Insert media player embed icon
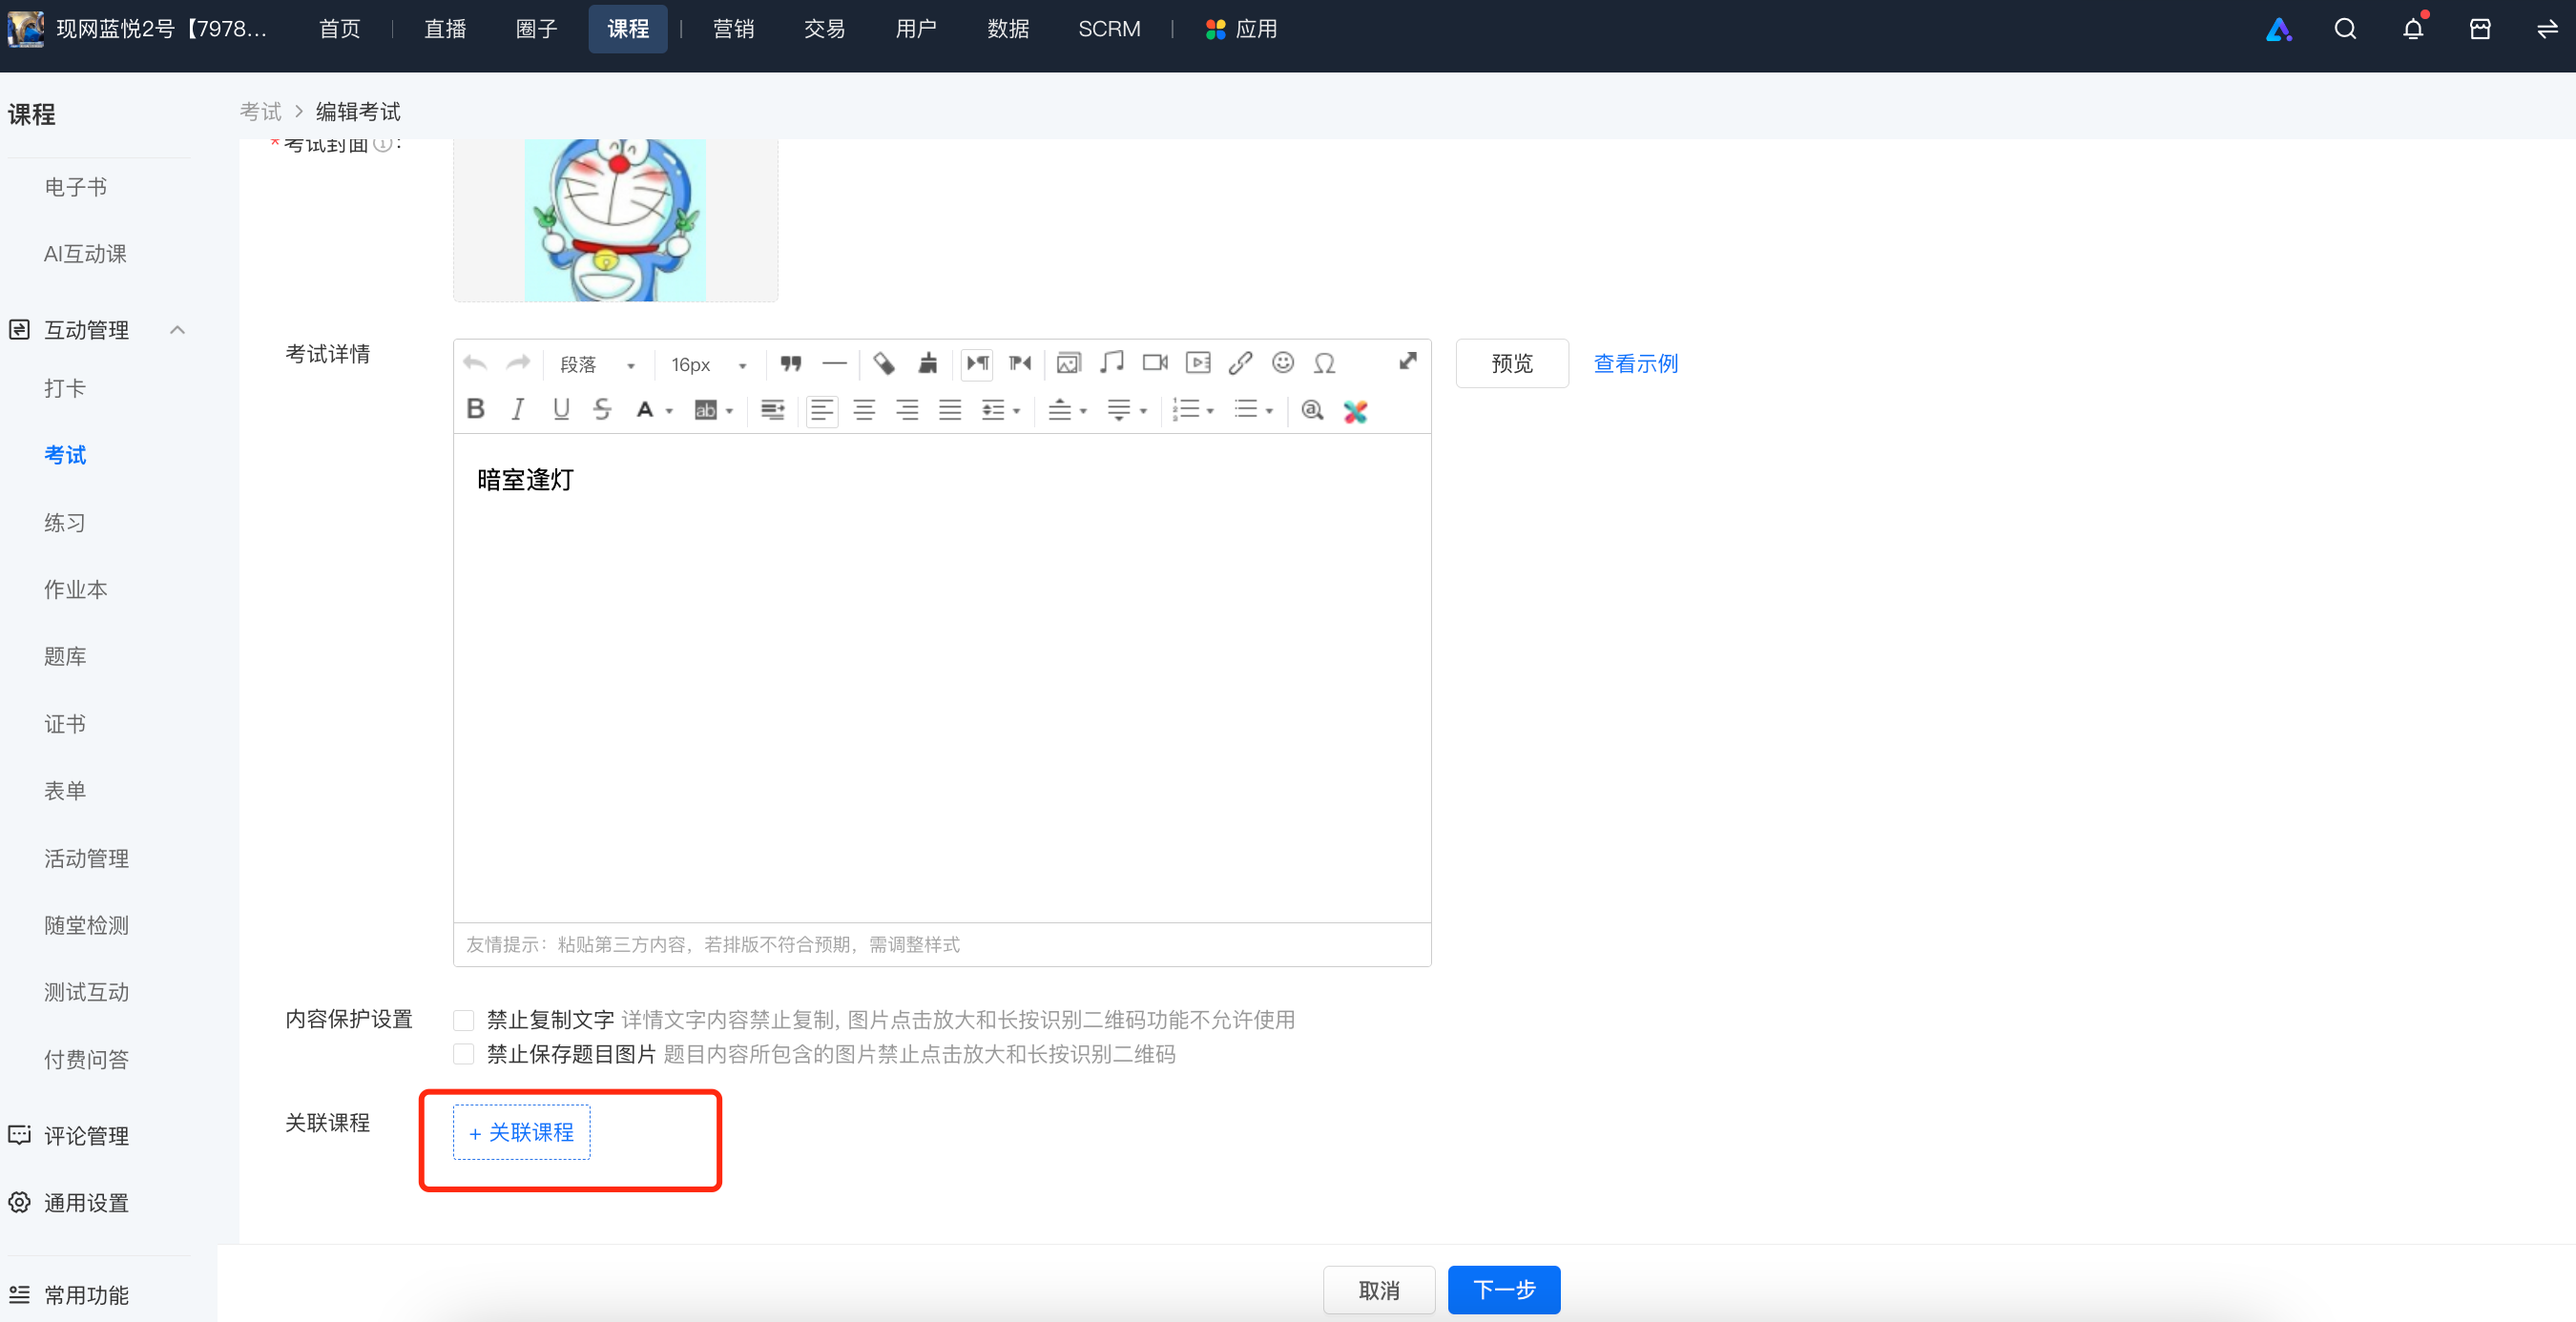2576x1322 pixels. 1198,363
